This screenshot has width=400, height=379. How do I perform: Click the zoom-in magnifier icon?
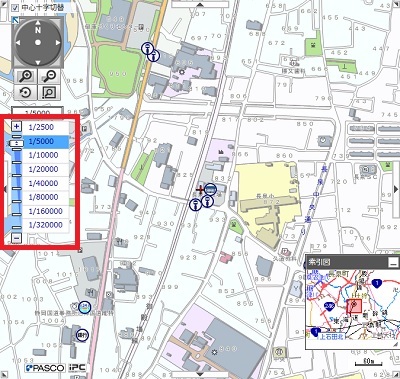coord(26,76)
